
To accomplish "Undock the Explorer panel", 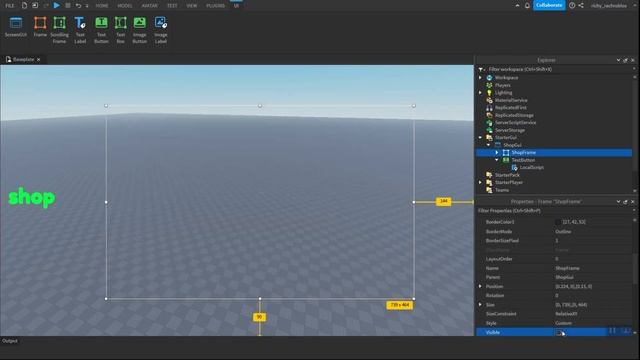I will (625, 60).
